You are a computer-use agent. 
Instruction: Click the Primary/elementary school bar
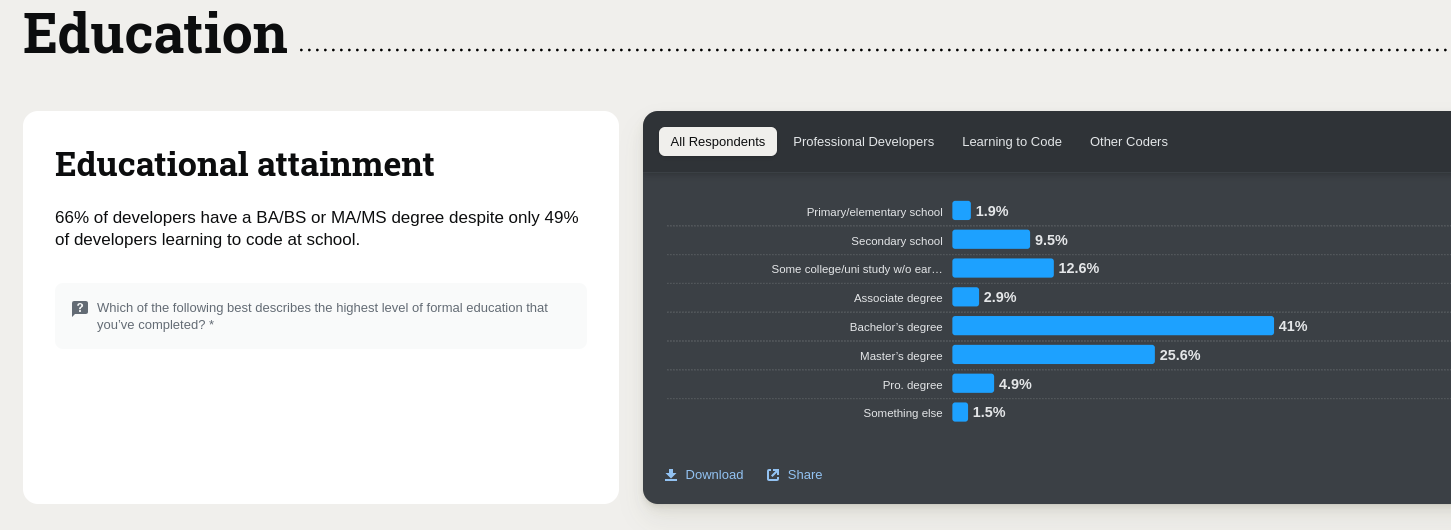(x=961, y=211)
